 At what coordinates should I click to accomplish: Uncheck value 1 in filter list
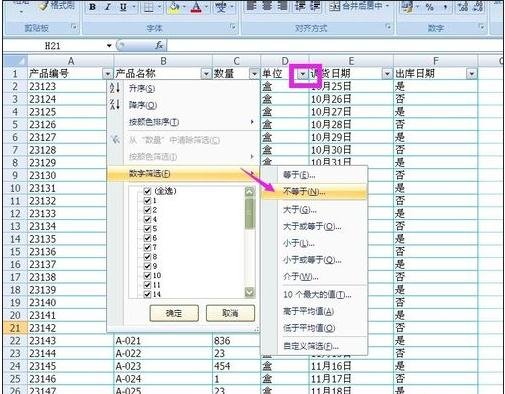point(147,200)
